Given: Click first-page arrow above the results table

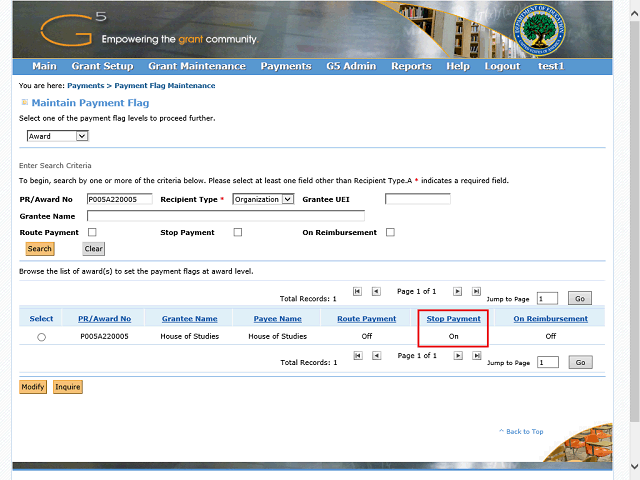Looking at the screenshot, I should [357, 291].
